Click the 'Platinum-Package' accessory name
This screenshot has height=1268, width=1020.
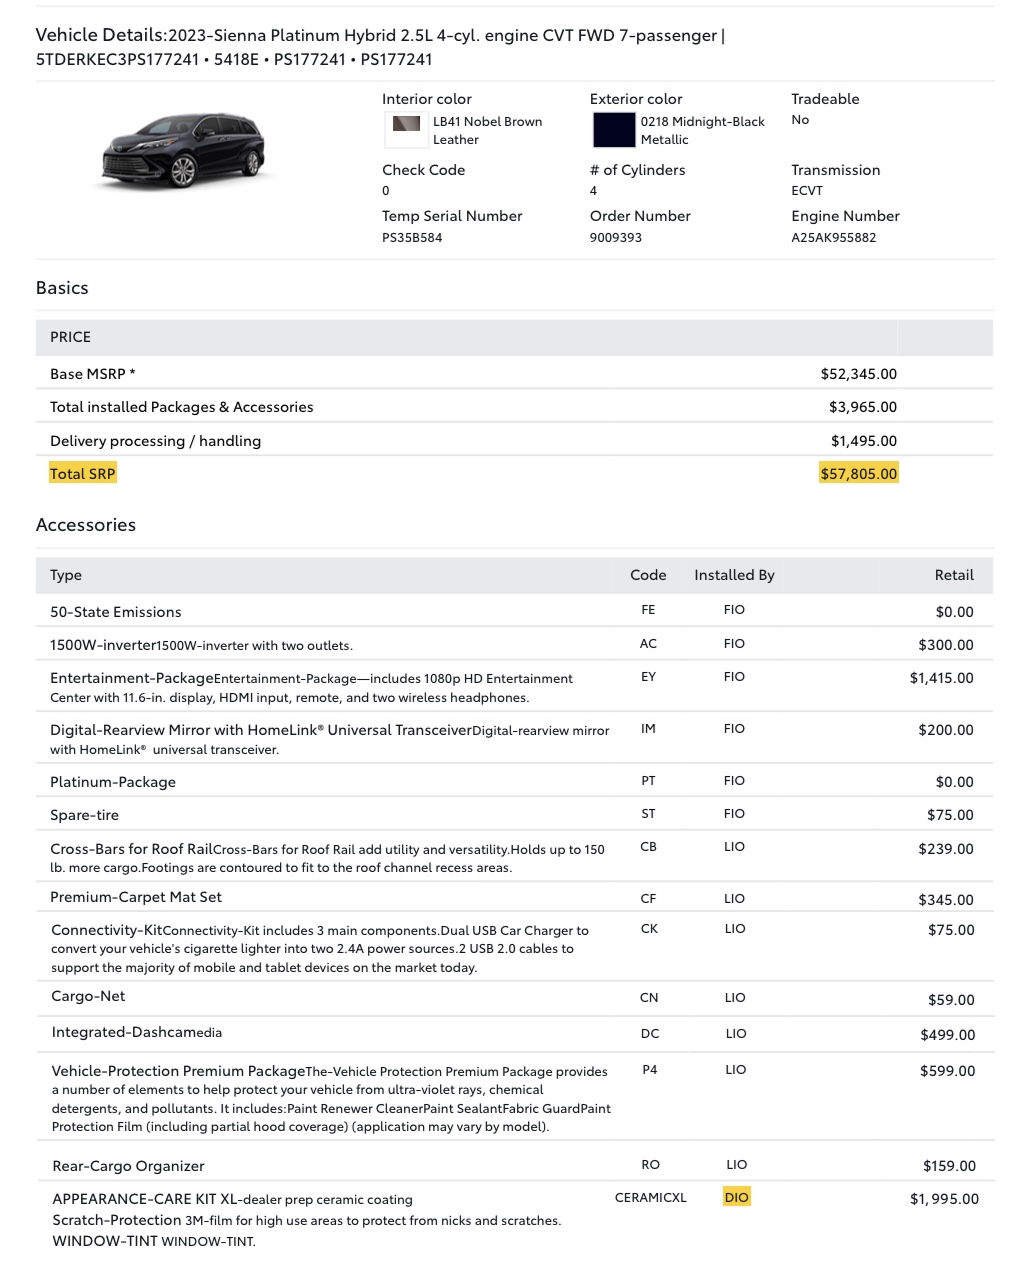click(113, 782)
